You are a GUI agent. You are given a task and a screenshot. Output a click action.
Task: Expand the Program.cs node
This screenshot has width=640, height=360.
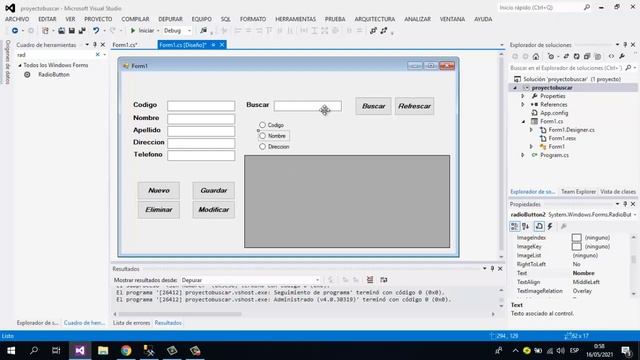tap(523, 155)
